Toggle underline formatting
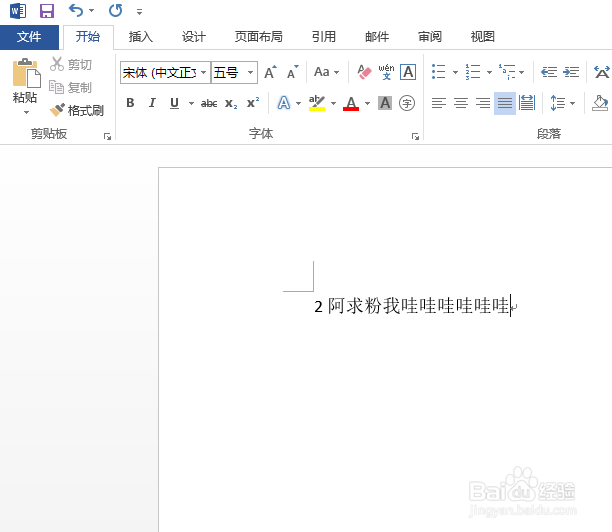This screenshot has width=612, height=532. click(x=174, y=103)
